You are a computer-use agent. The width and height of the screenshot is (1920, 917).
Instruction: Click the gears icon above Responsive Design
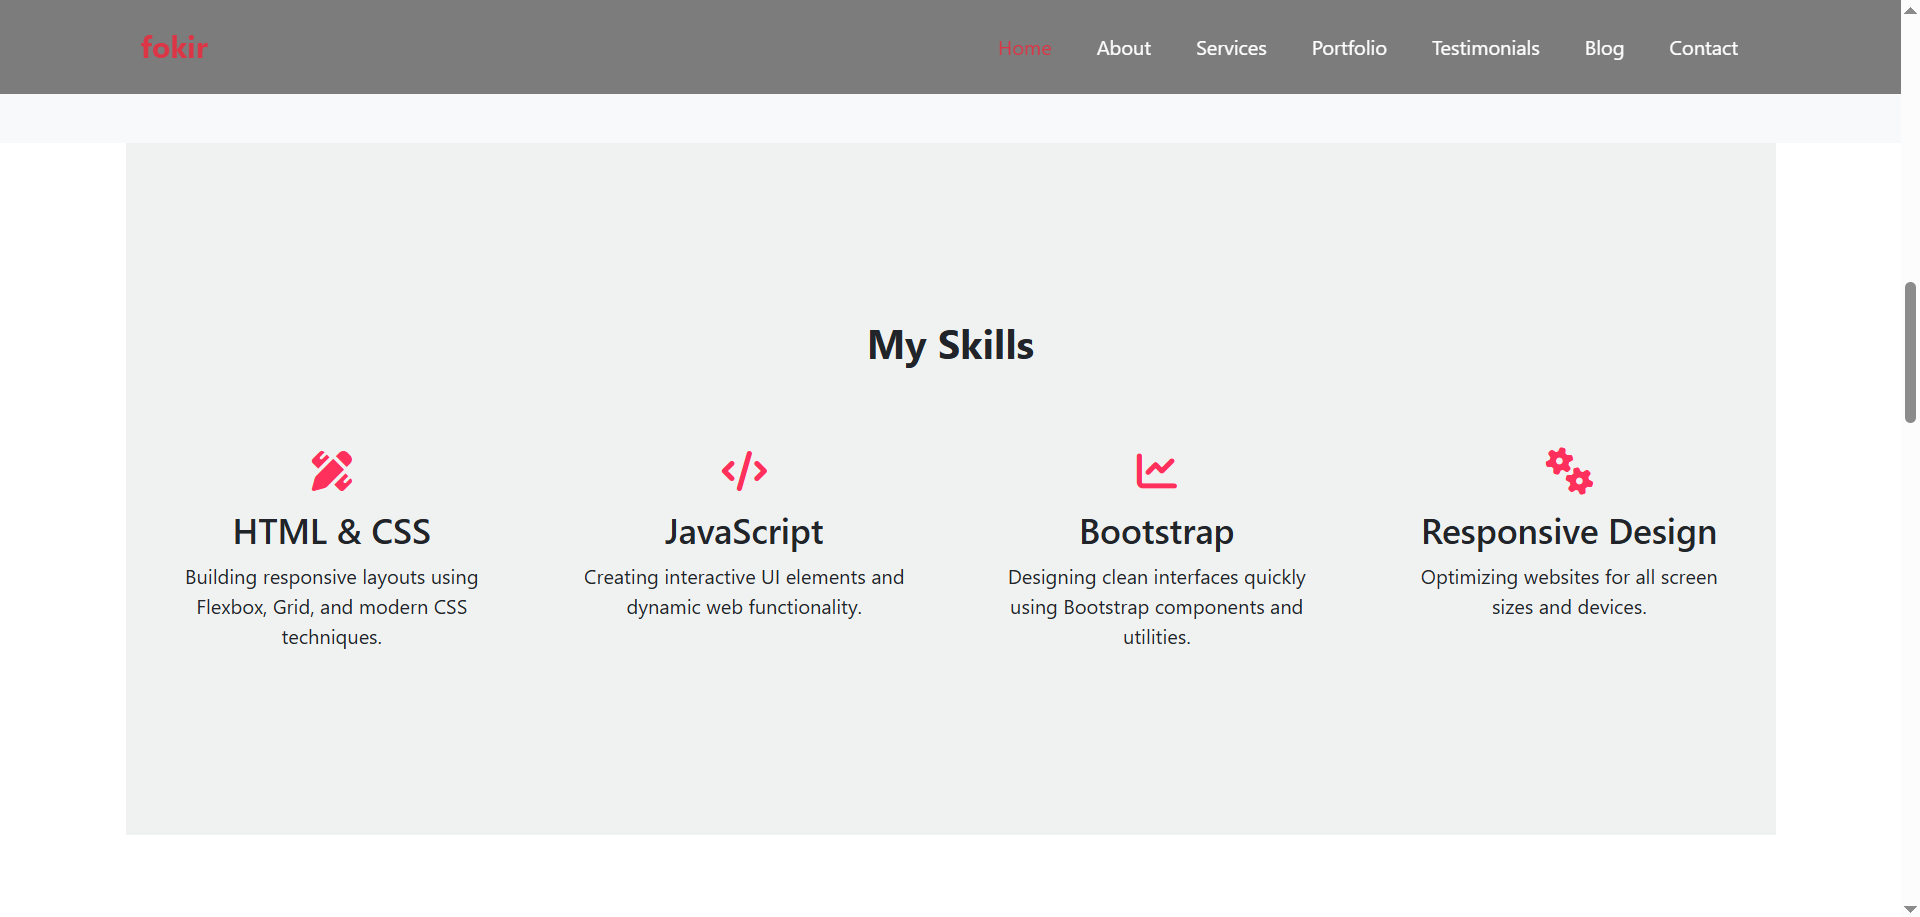coord(1569,471)
